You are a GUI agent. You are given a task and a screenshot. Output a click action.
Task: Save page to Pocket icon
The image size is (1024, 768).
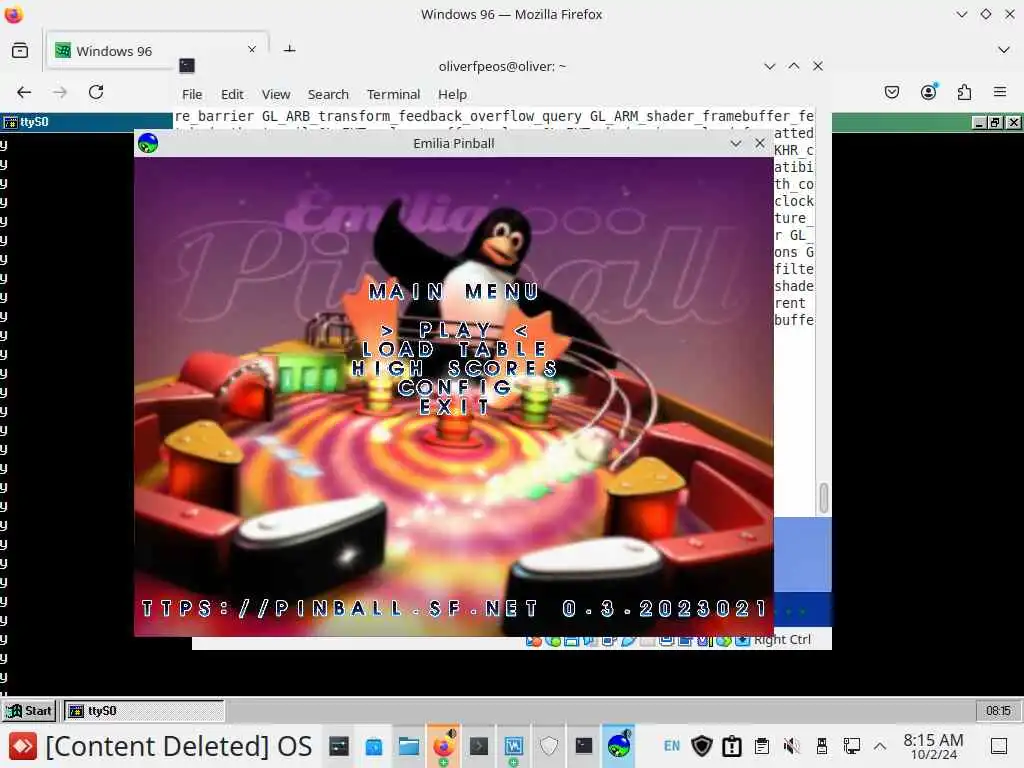[x=891, y=92]
